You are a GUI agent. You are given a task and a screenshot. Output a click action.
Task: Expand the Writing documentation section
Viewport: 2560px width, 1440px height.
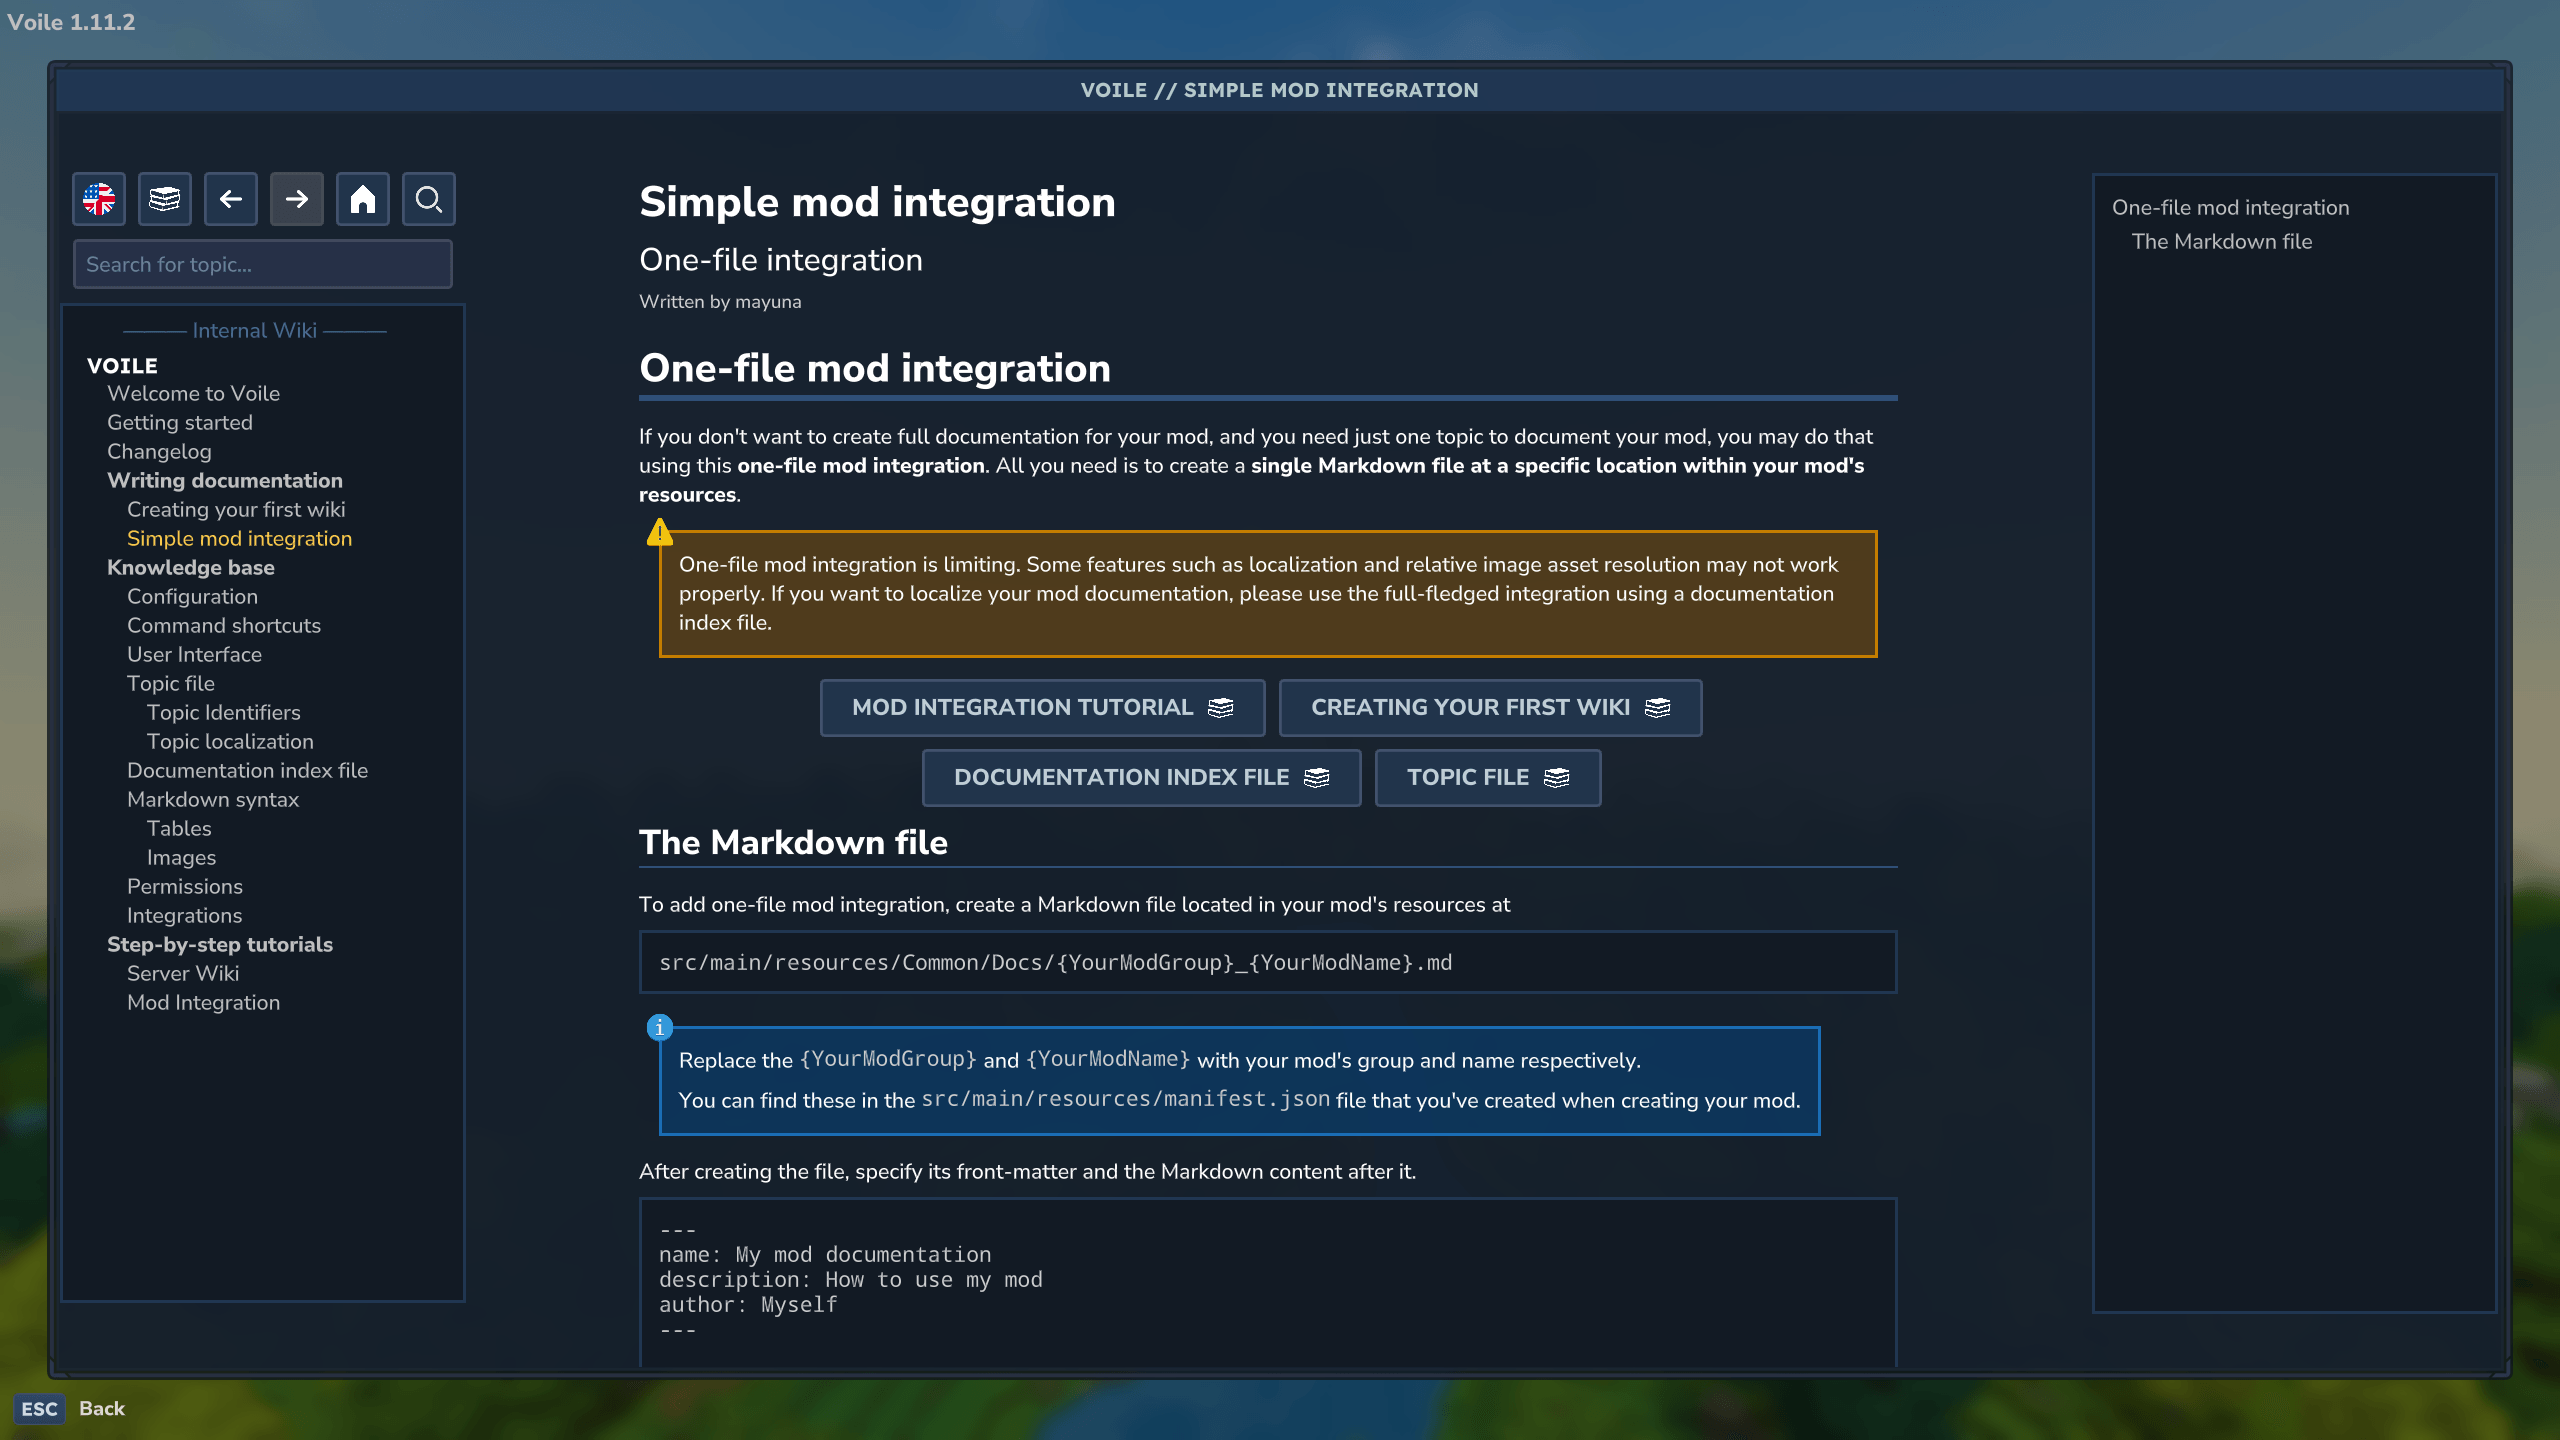225,480
